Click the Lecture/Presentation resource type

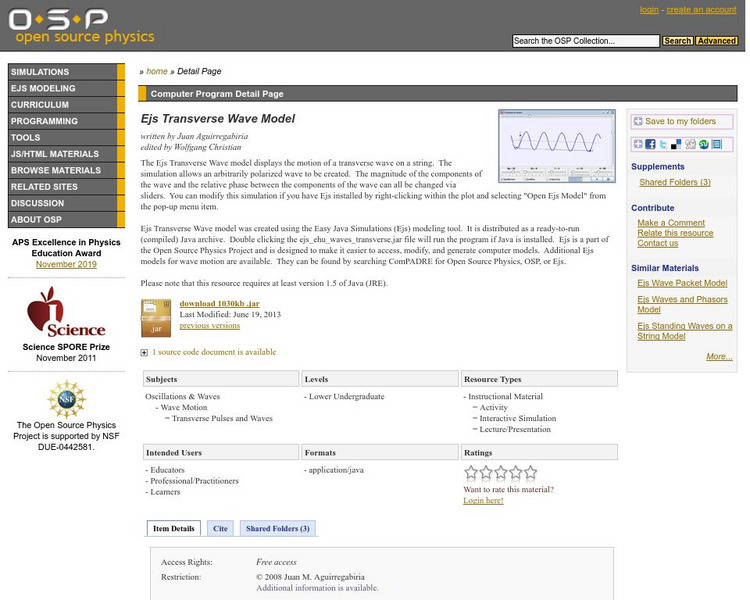[x=515, y=429]
